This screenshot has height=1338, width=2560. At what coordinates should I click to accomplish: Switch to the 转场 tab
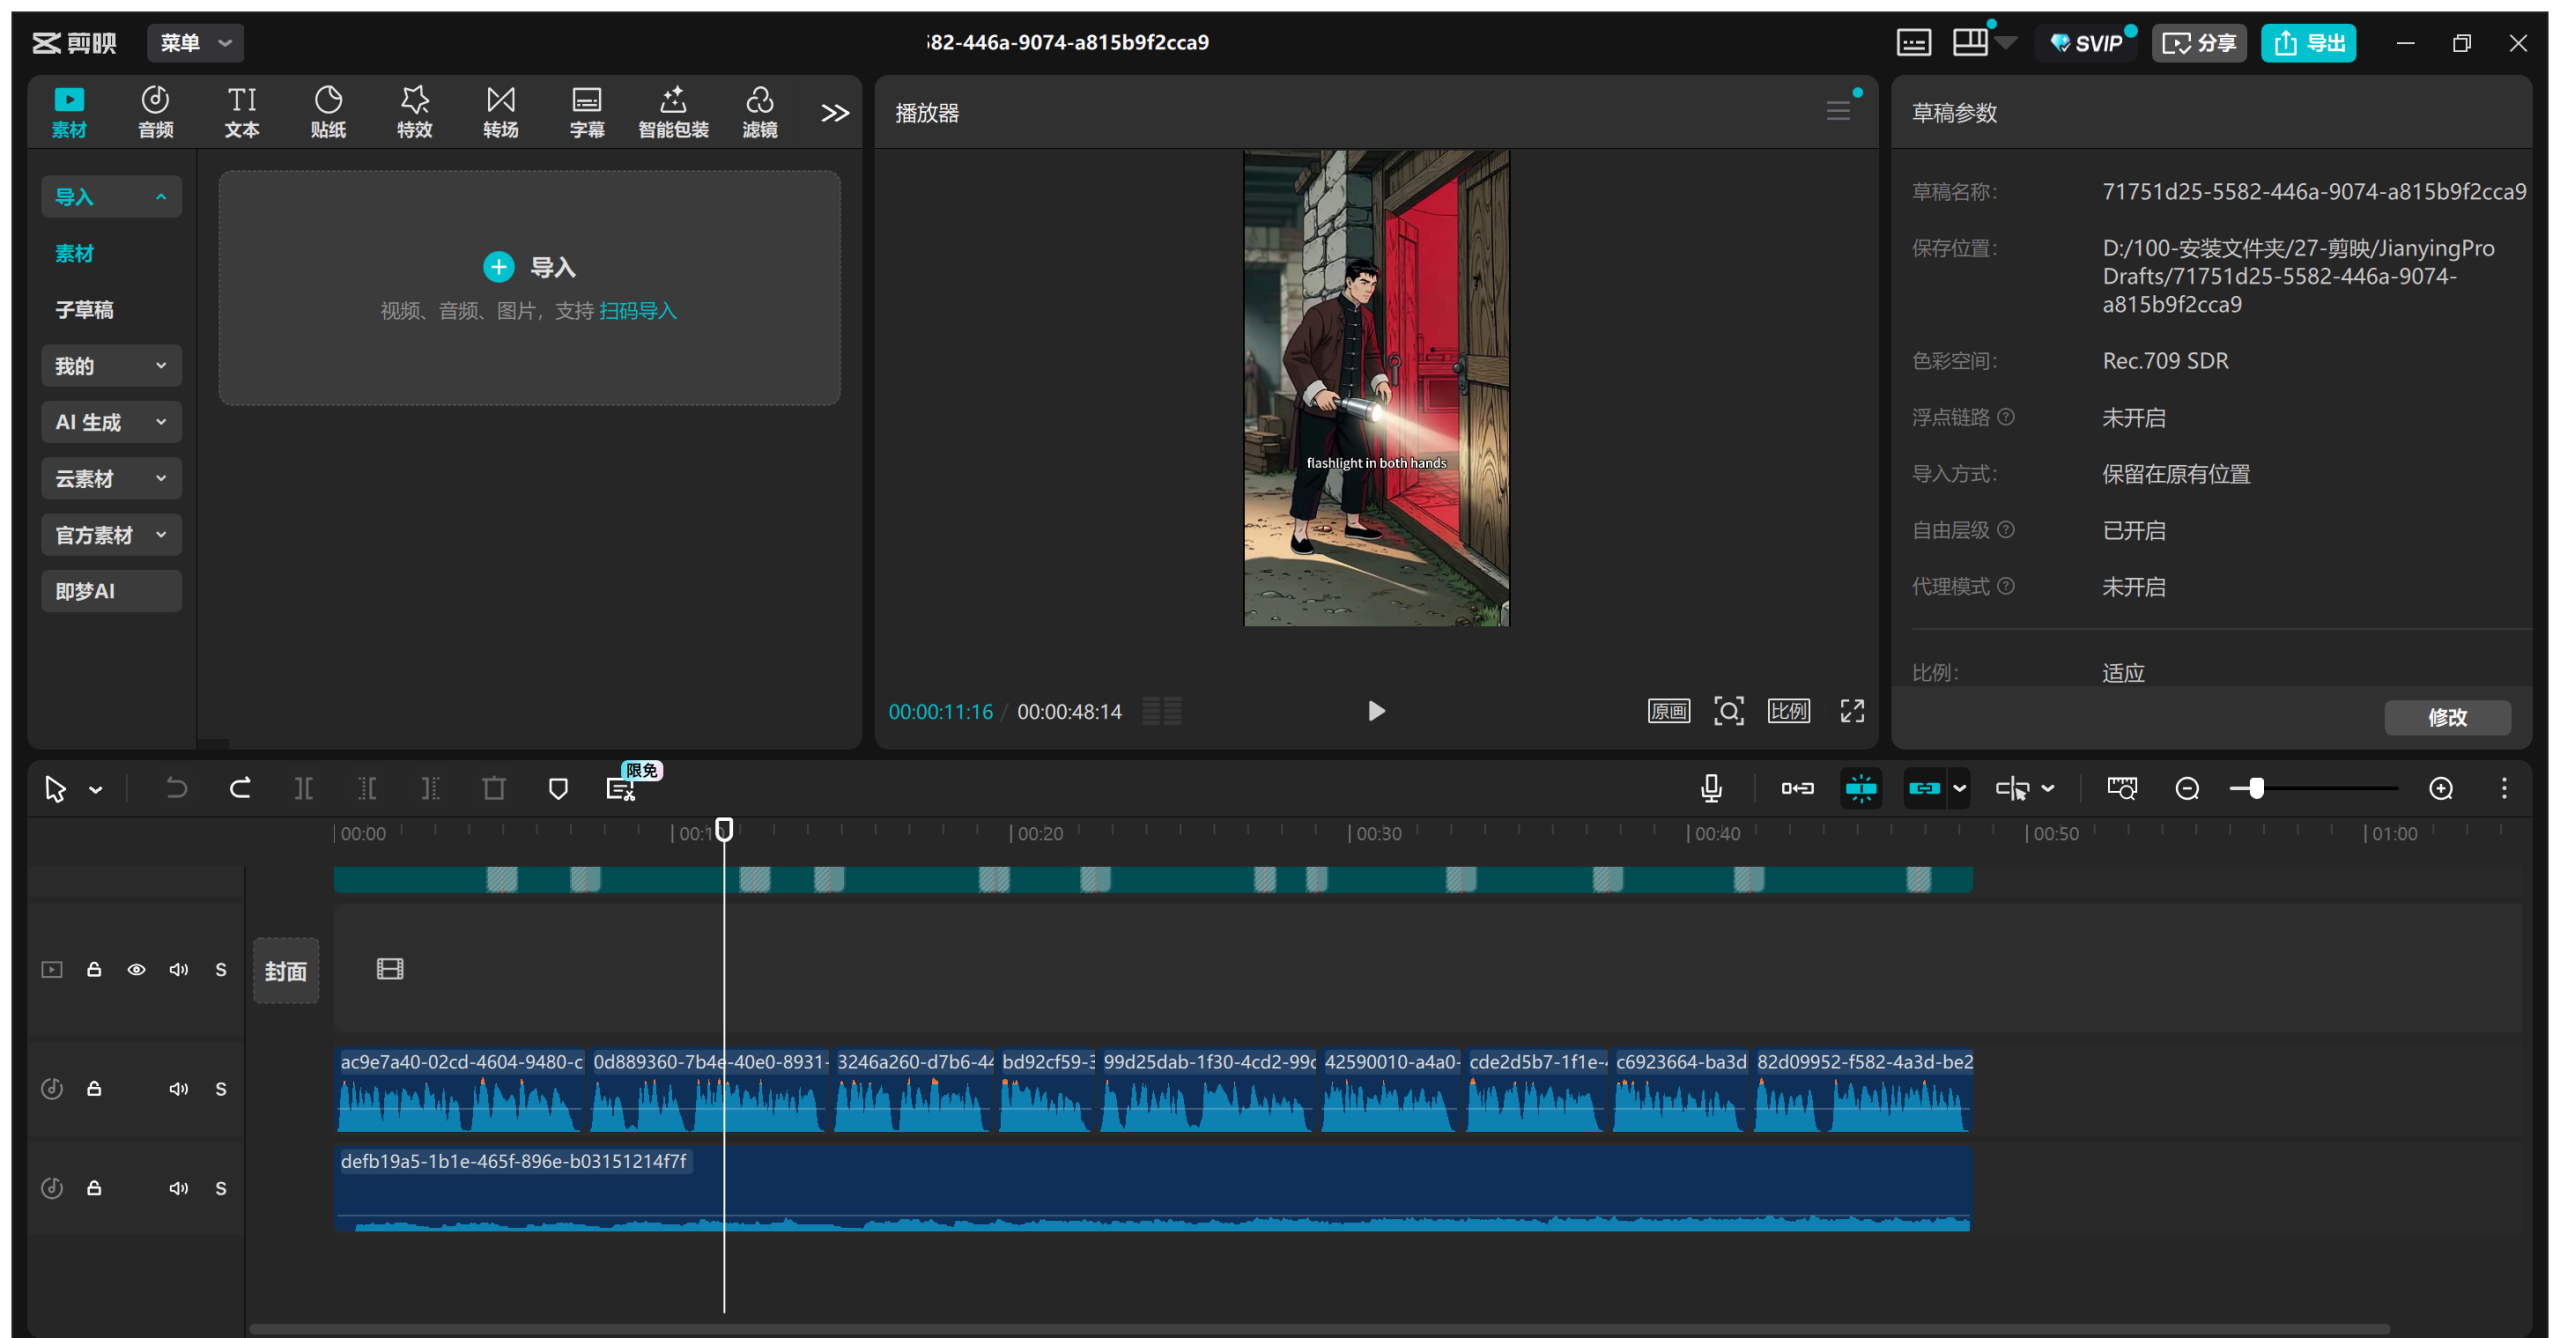[500, 111]
